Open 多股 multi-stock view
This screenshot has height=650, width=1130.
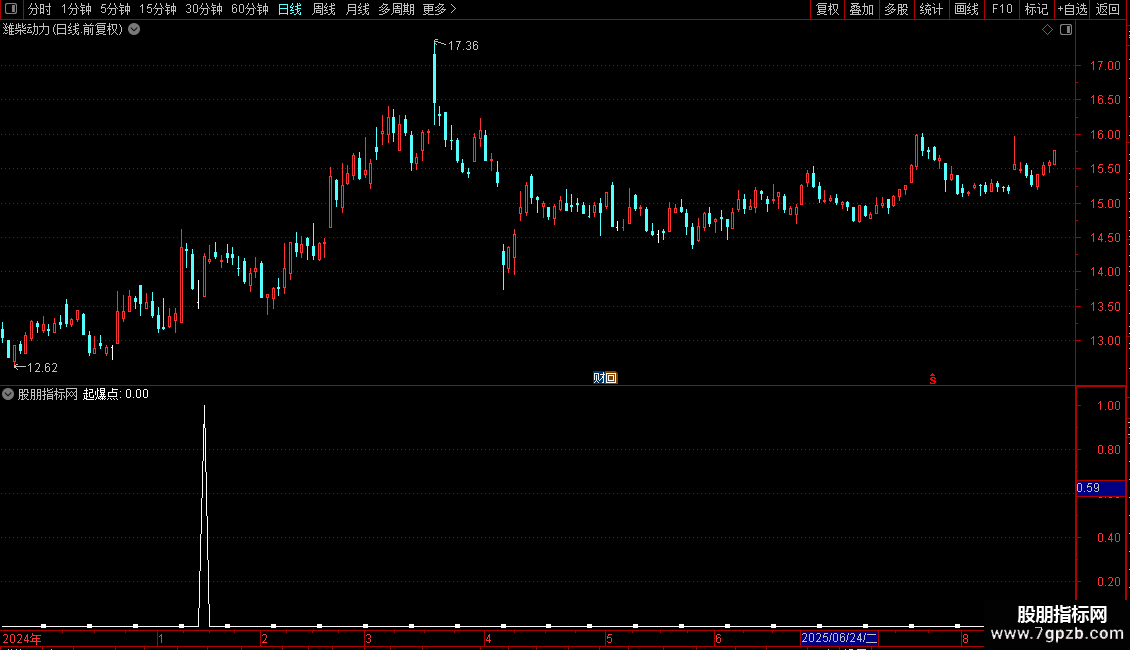click(896, 9)
